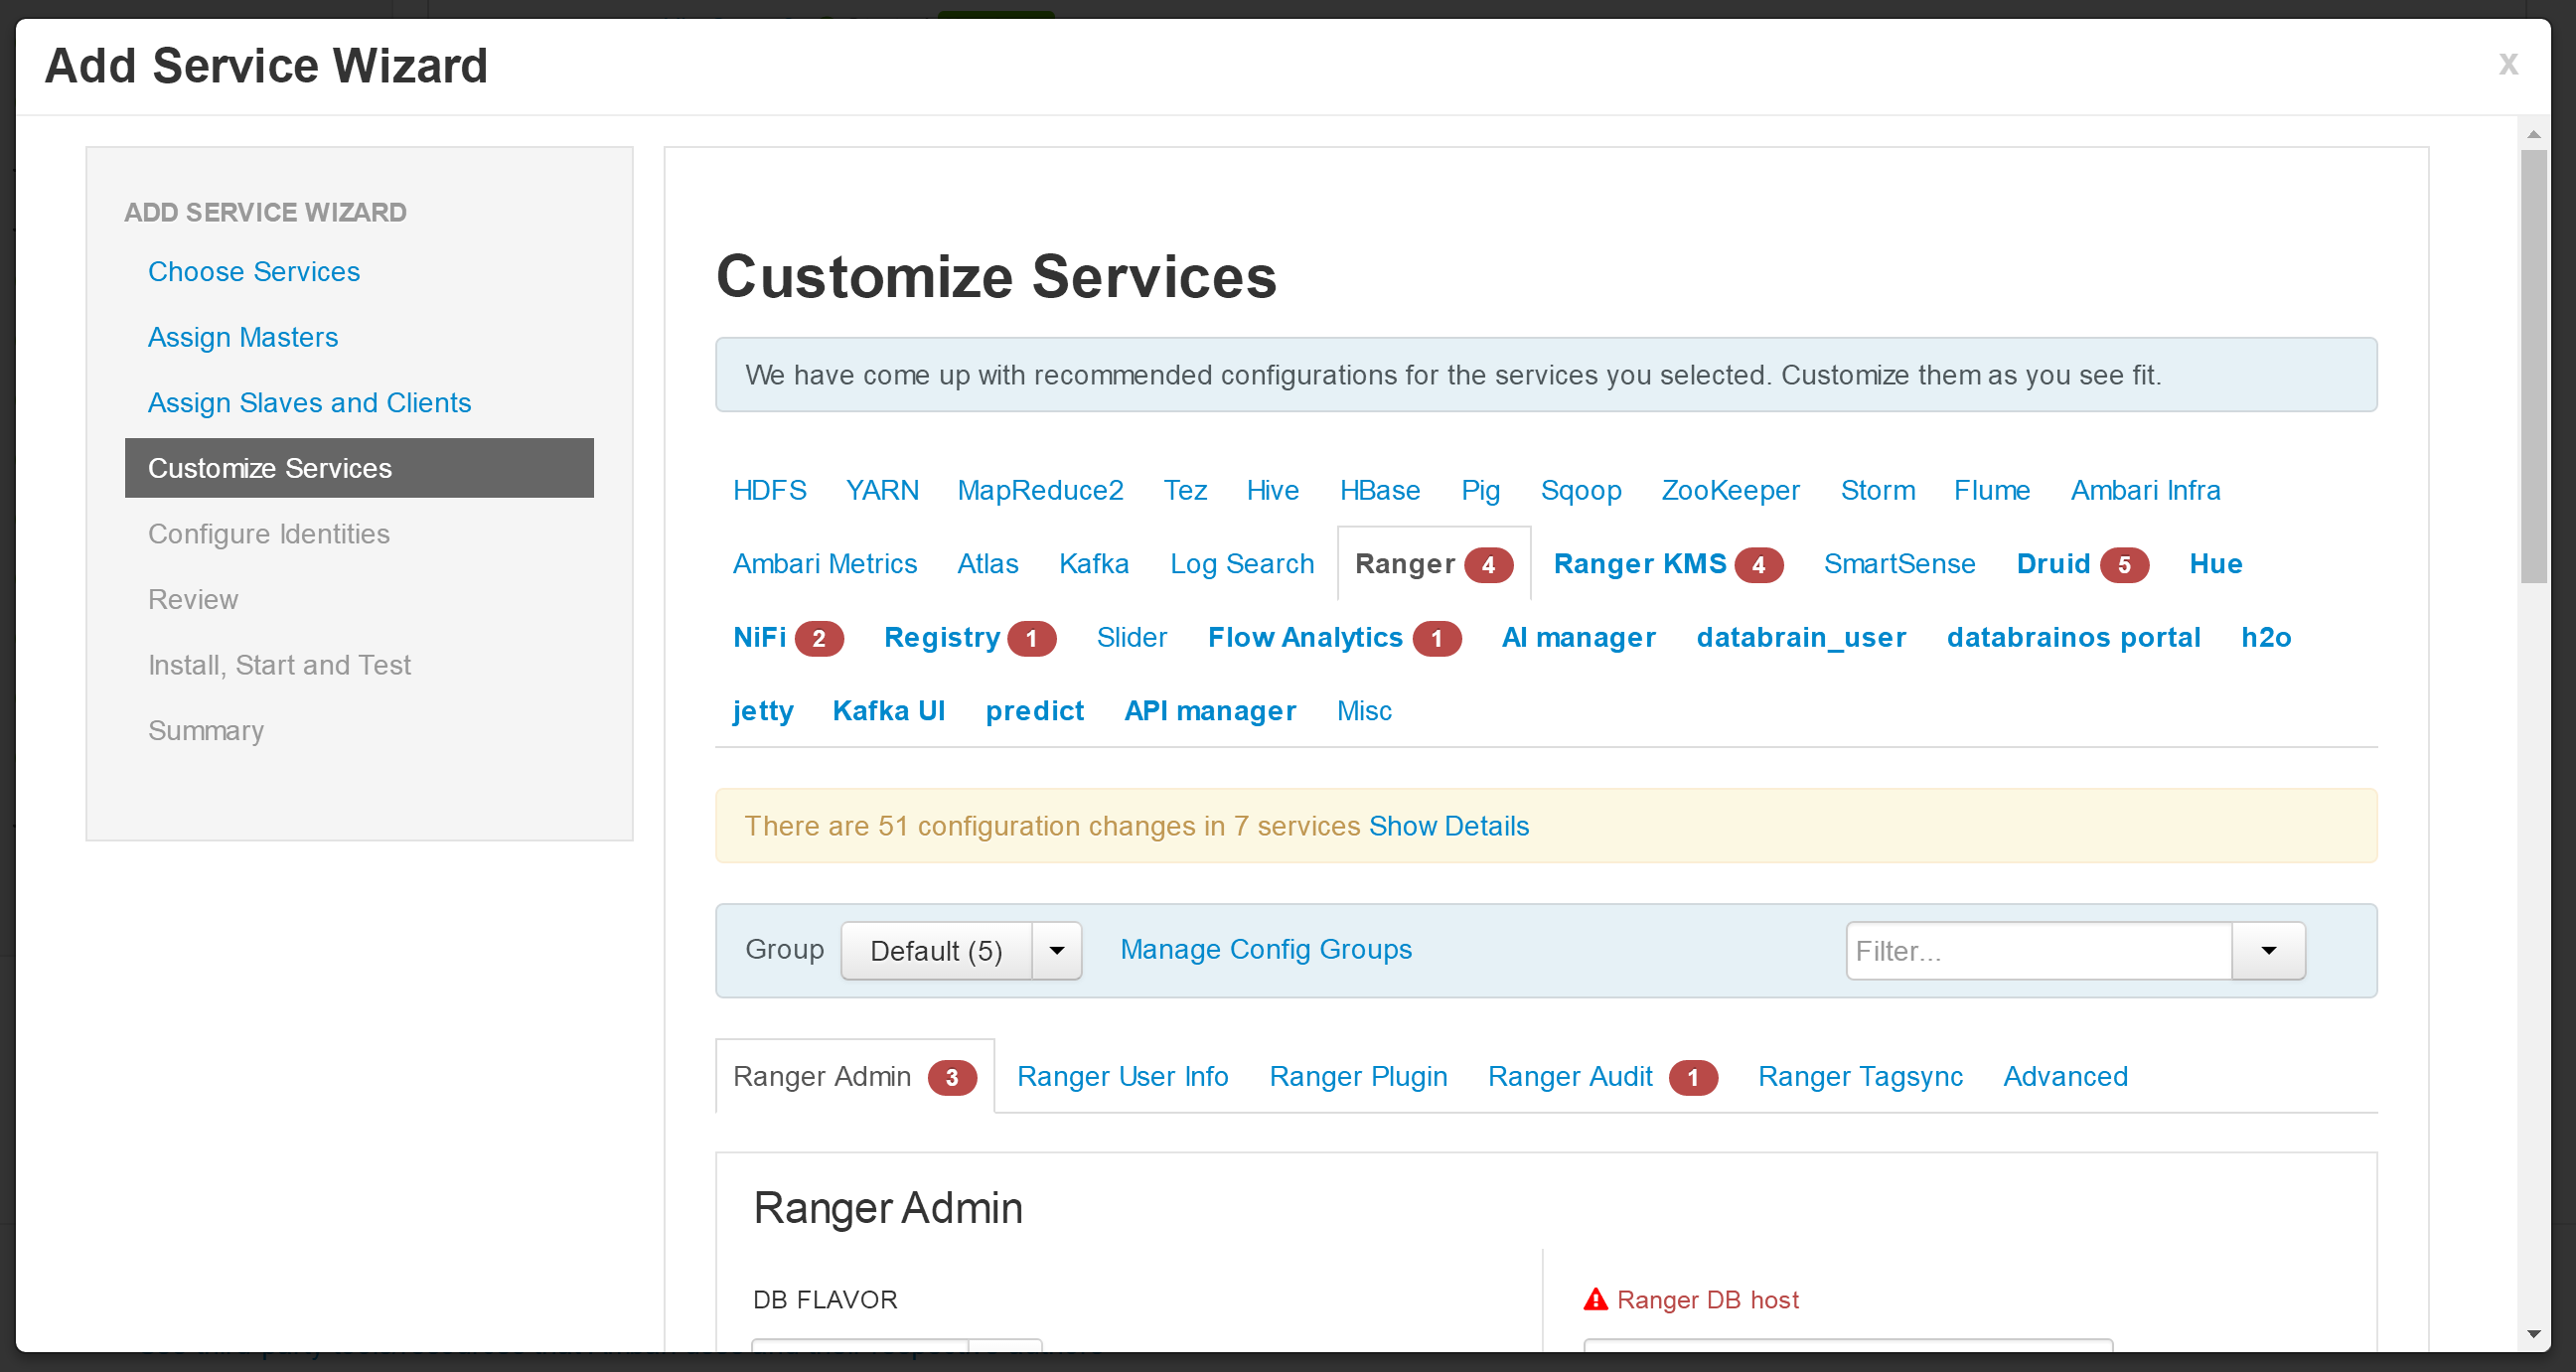This screenshot has width=2576, height=1372.
Task: Select the Kafka UI service tab
Action: [x=888, y=711]
